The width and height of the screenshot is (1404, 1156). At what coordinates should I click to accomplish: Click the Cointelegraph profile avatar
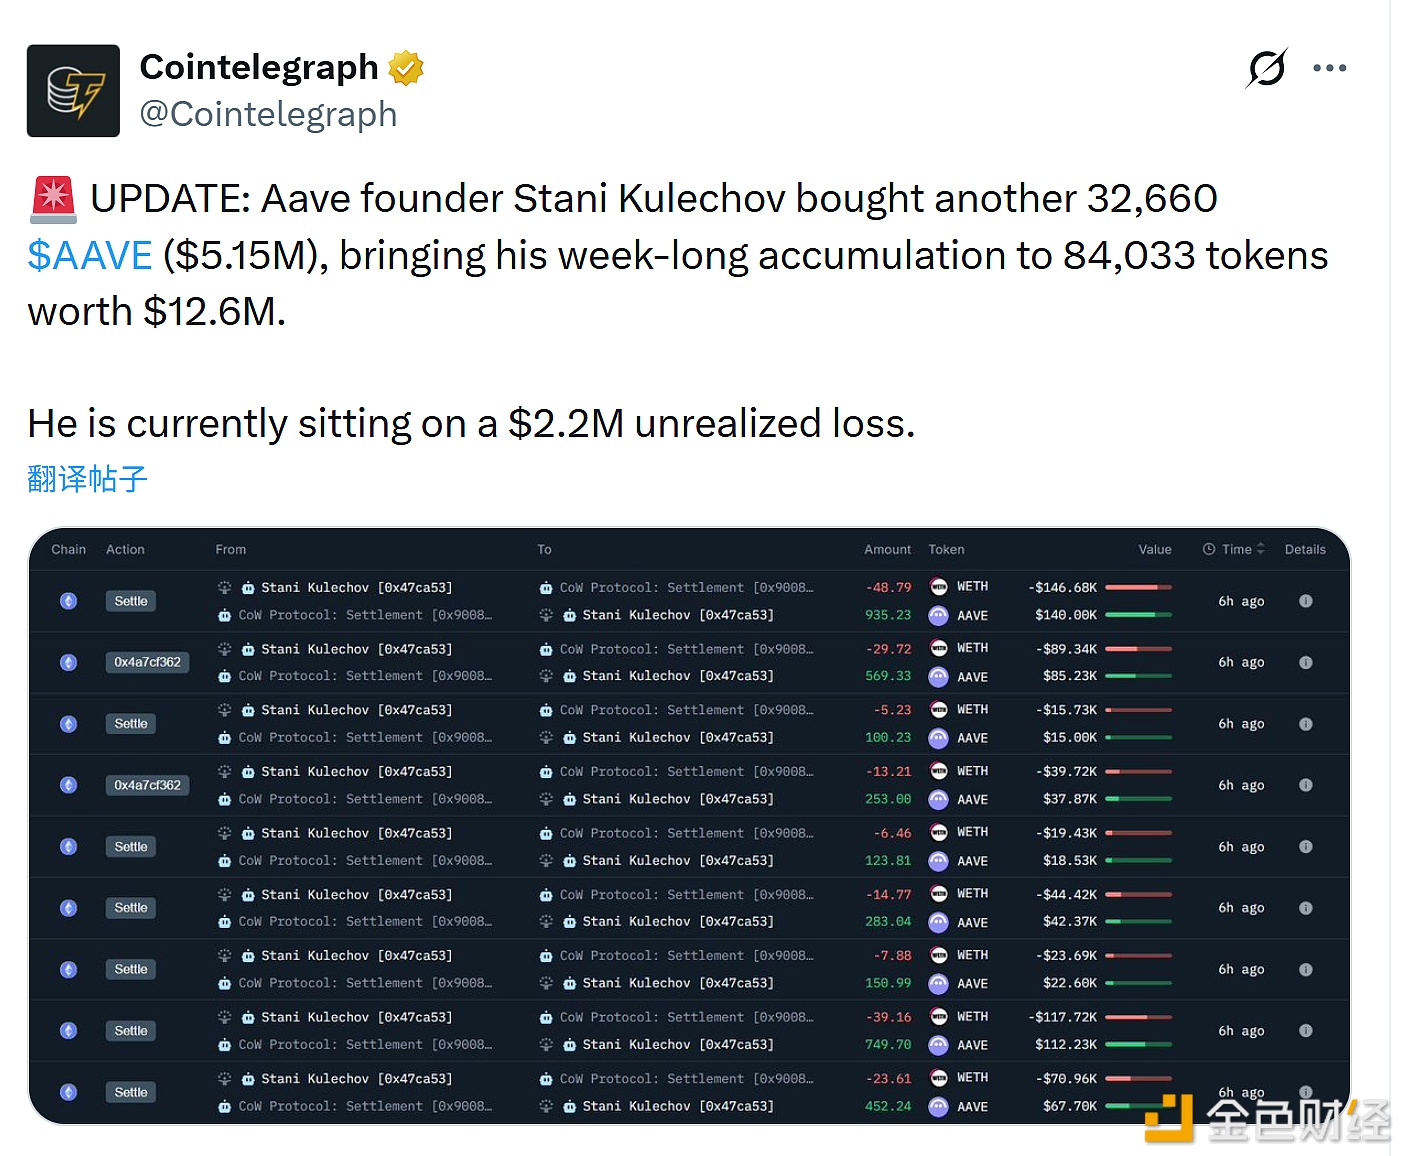click(73, 91)
